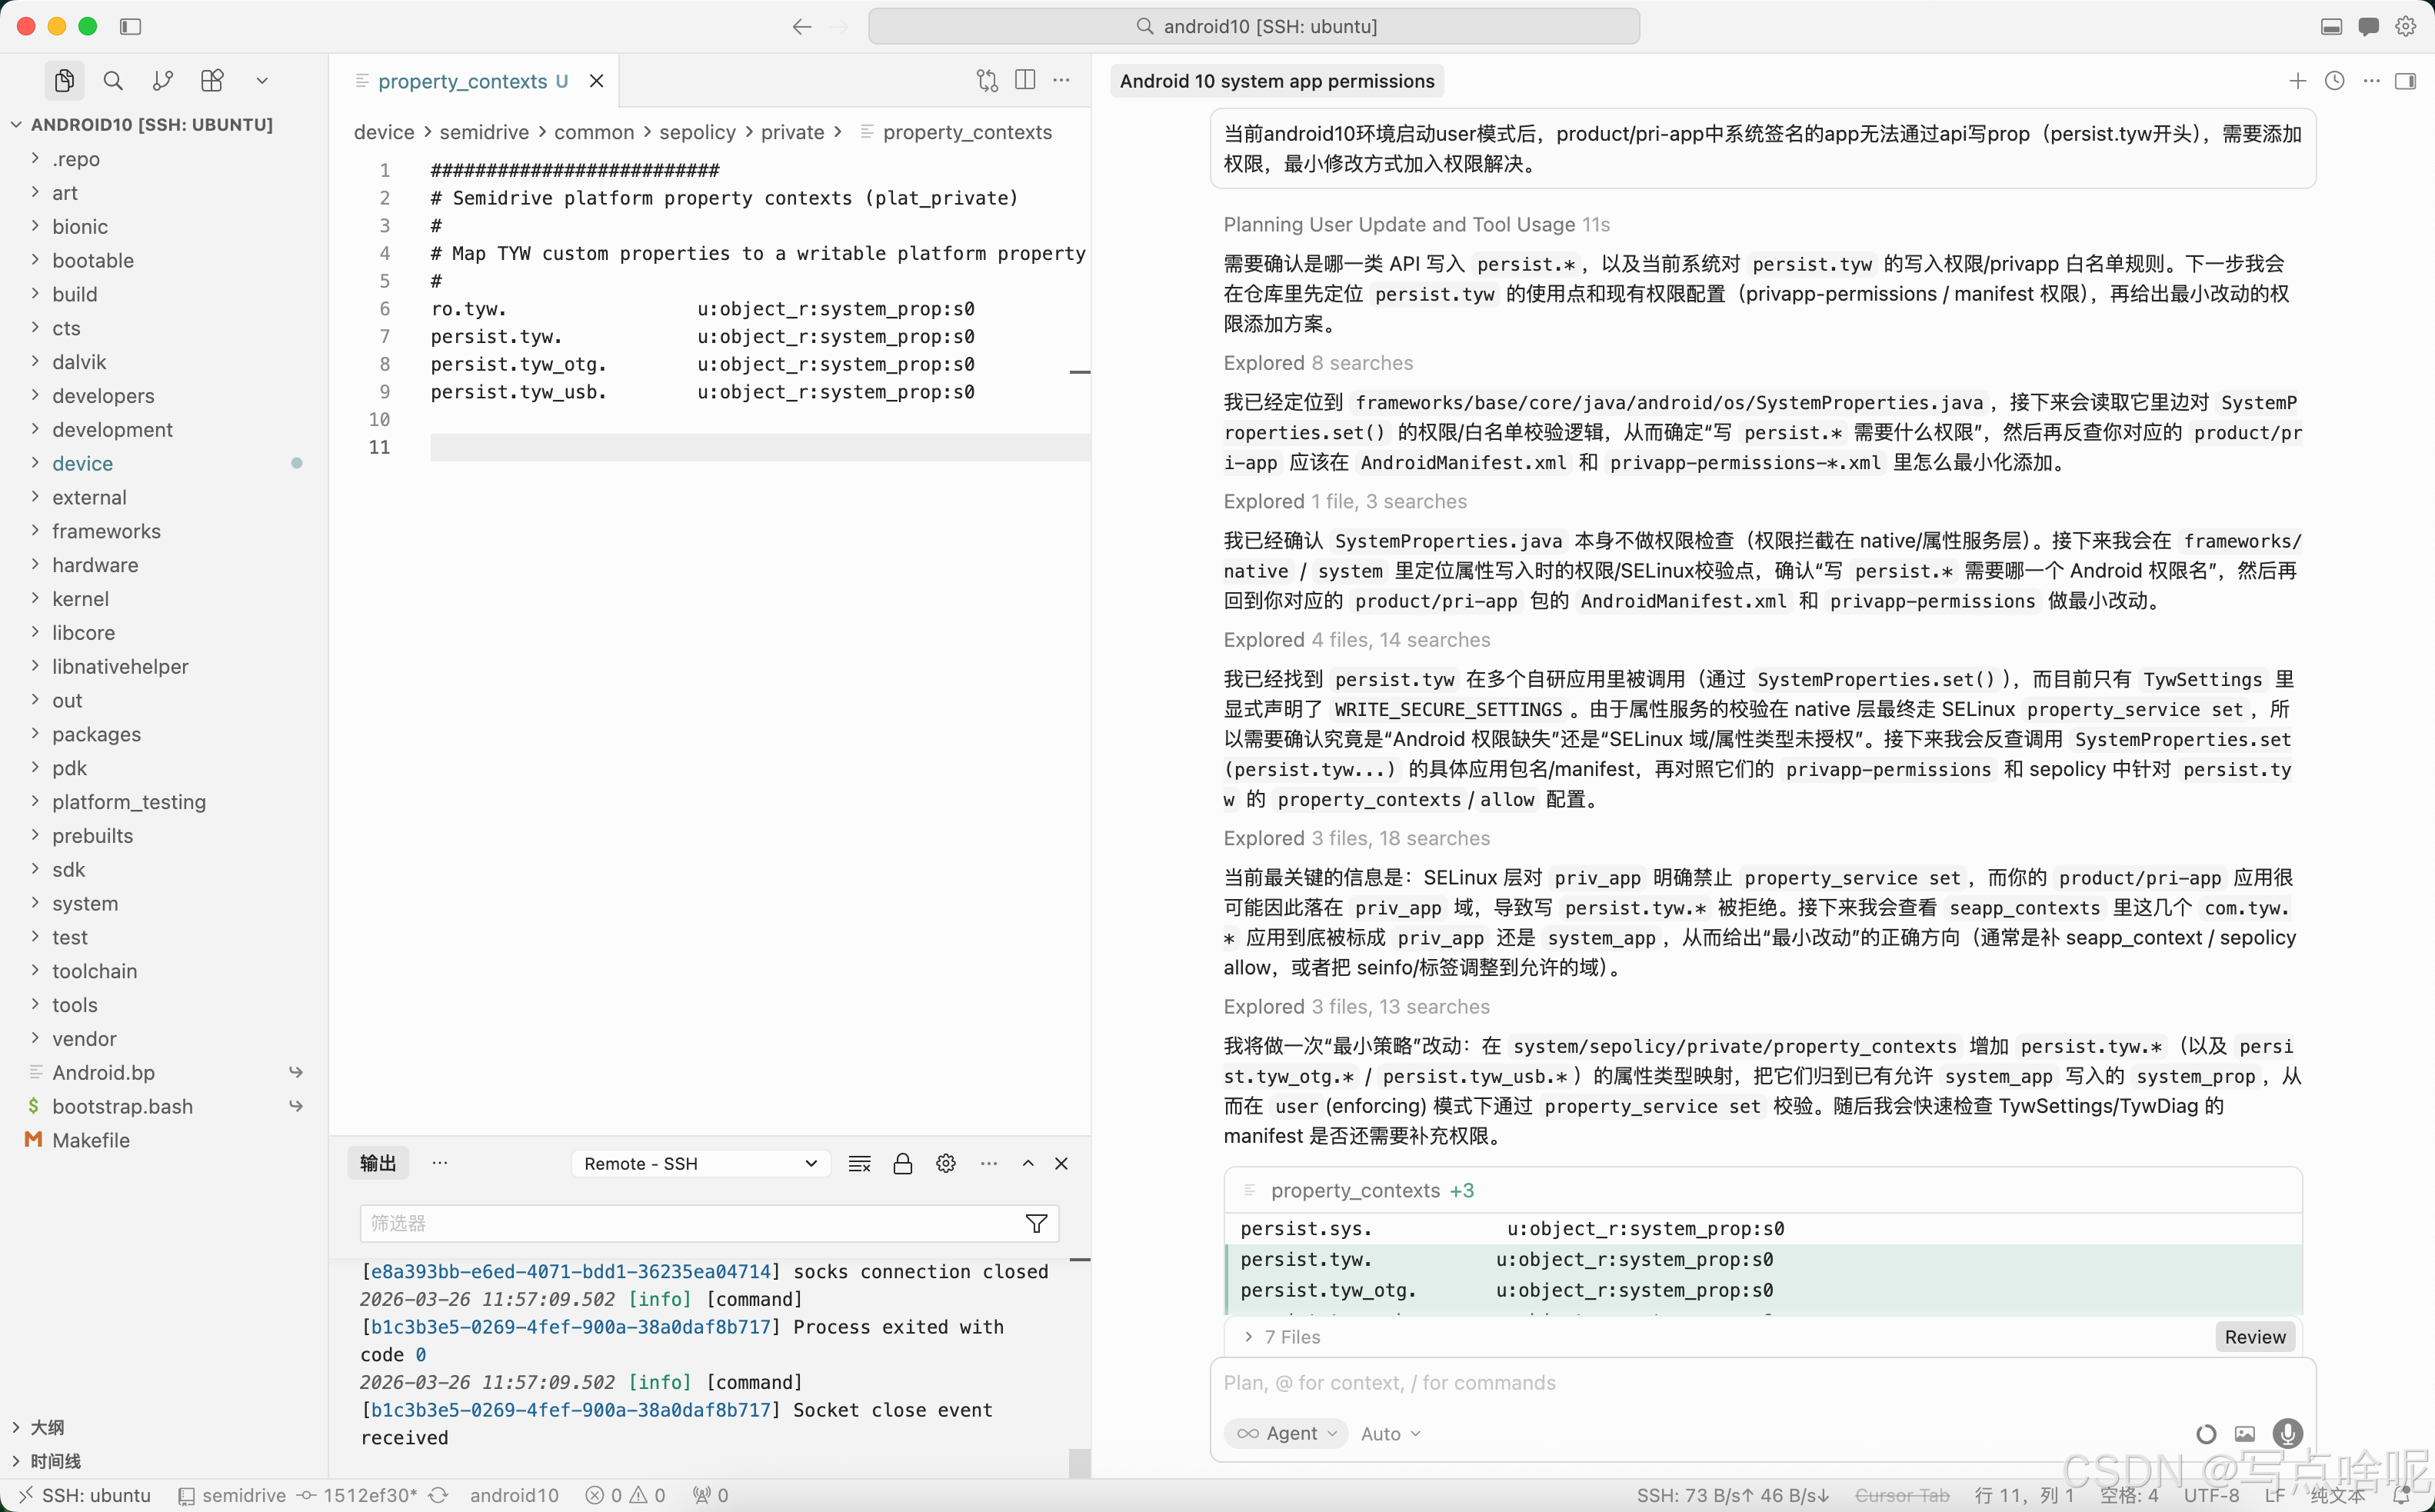The height and width of the screenshot is (1512, 2435).
Task: Open the Agent mode dropdown
Action: 1286,1433
